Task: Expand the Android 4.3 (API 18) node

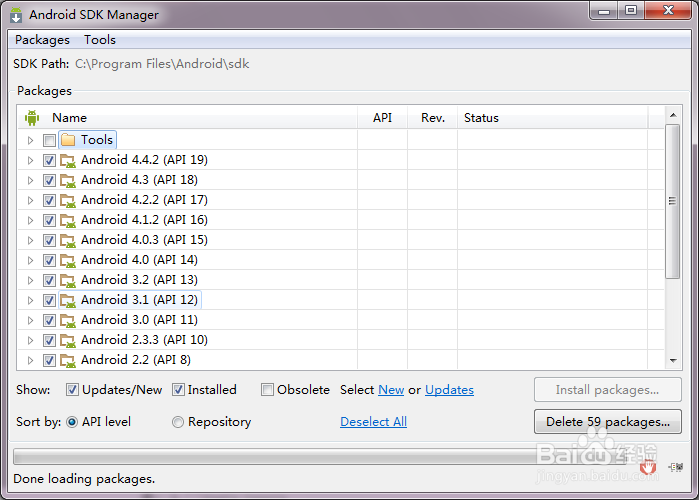Action: click(x=30, y=180)
